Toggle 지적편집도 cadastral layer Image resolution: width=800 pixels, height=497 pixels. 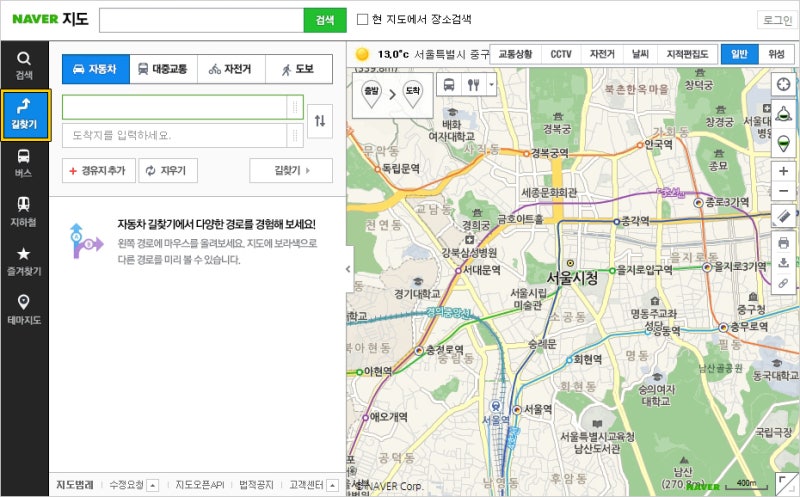[687, 54]
